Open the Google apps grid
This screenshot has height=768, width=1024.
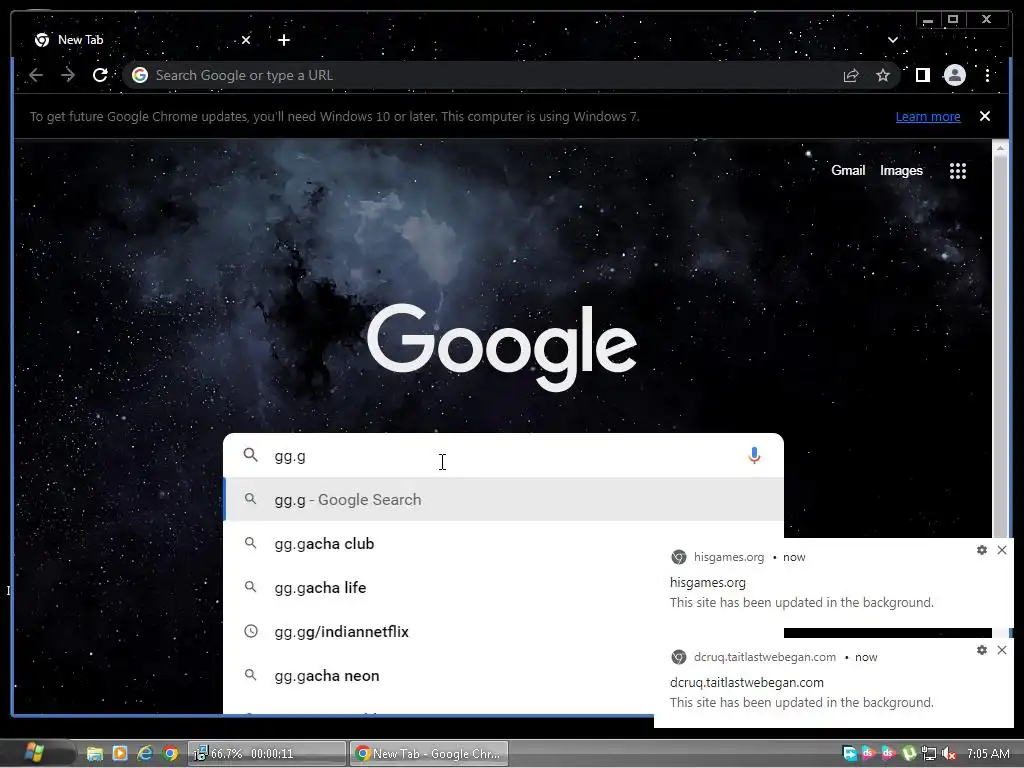click(957, 171)
